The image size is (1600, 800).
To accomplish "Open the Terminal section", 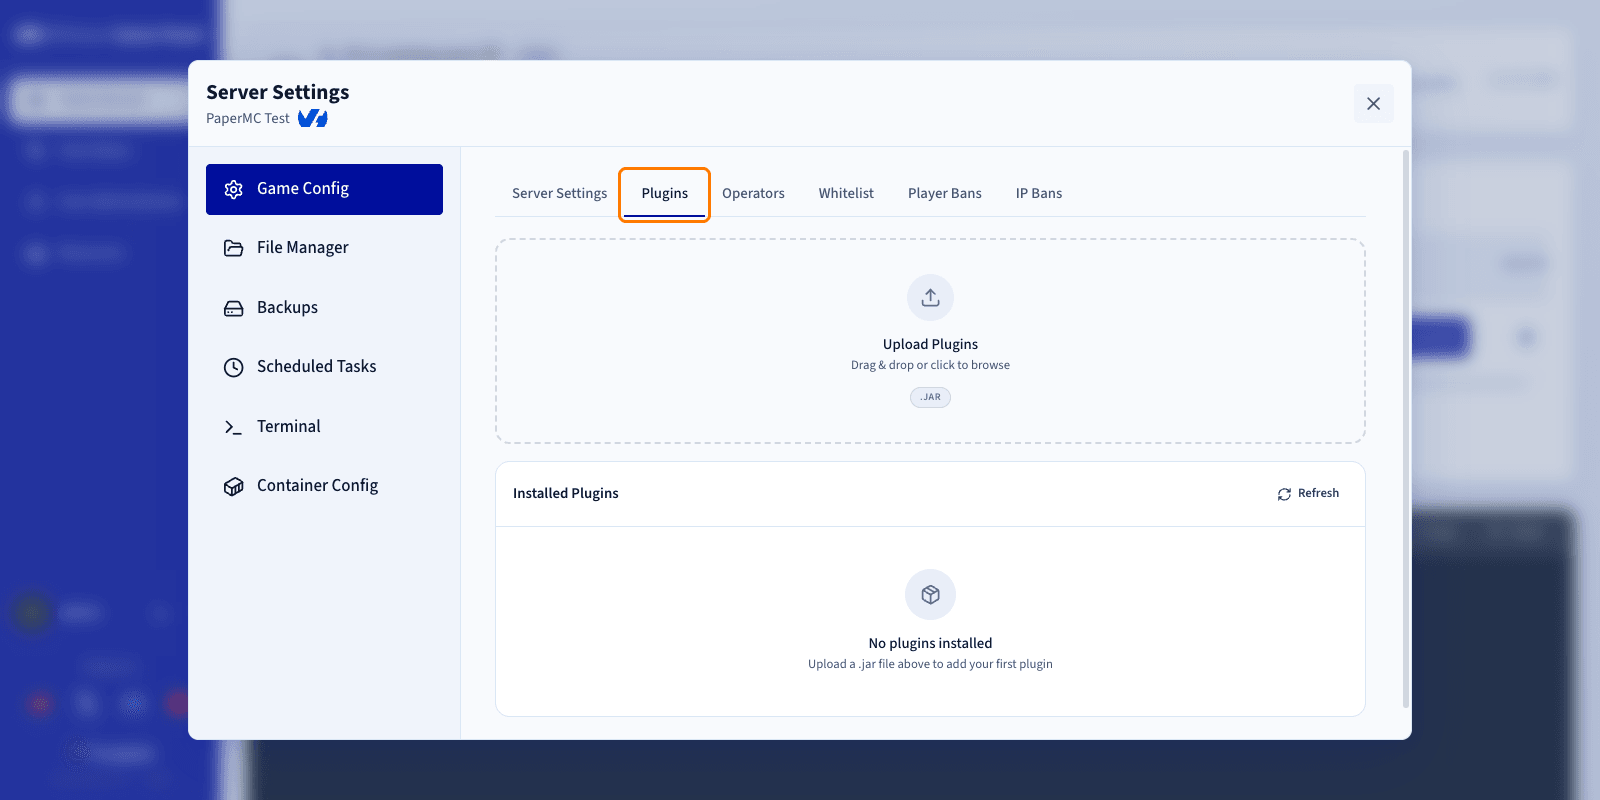I will point(324,427).
